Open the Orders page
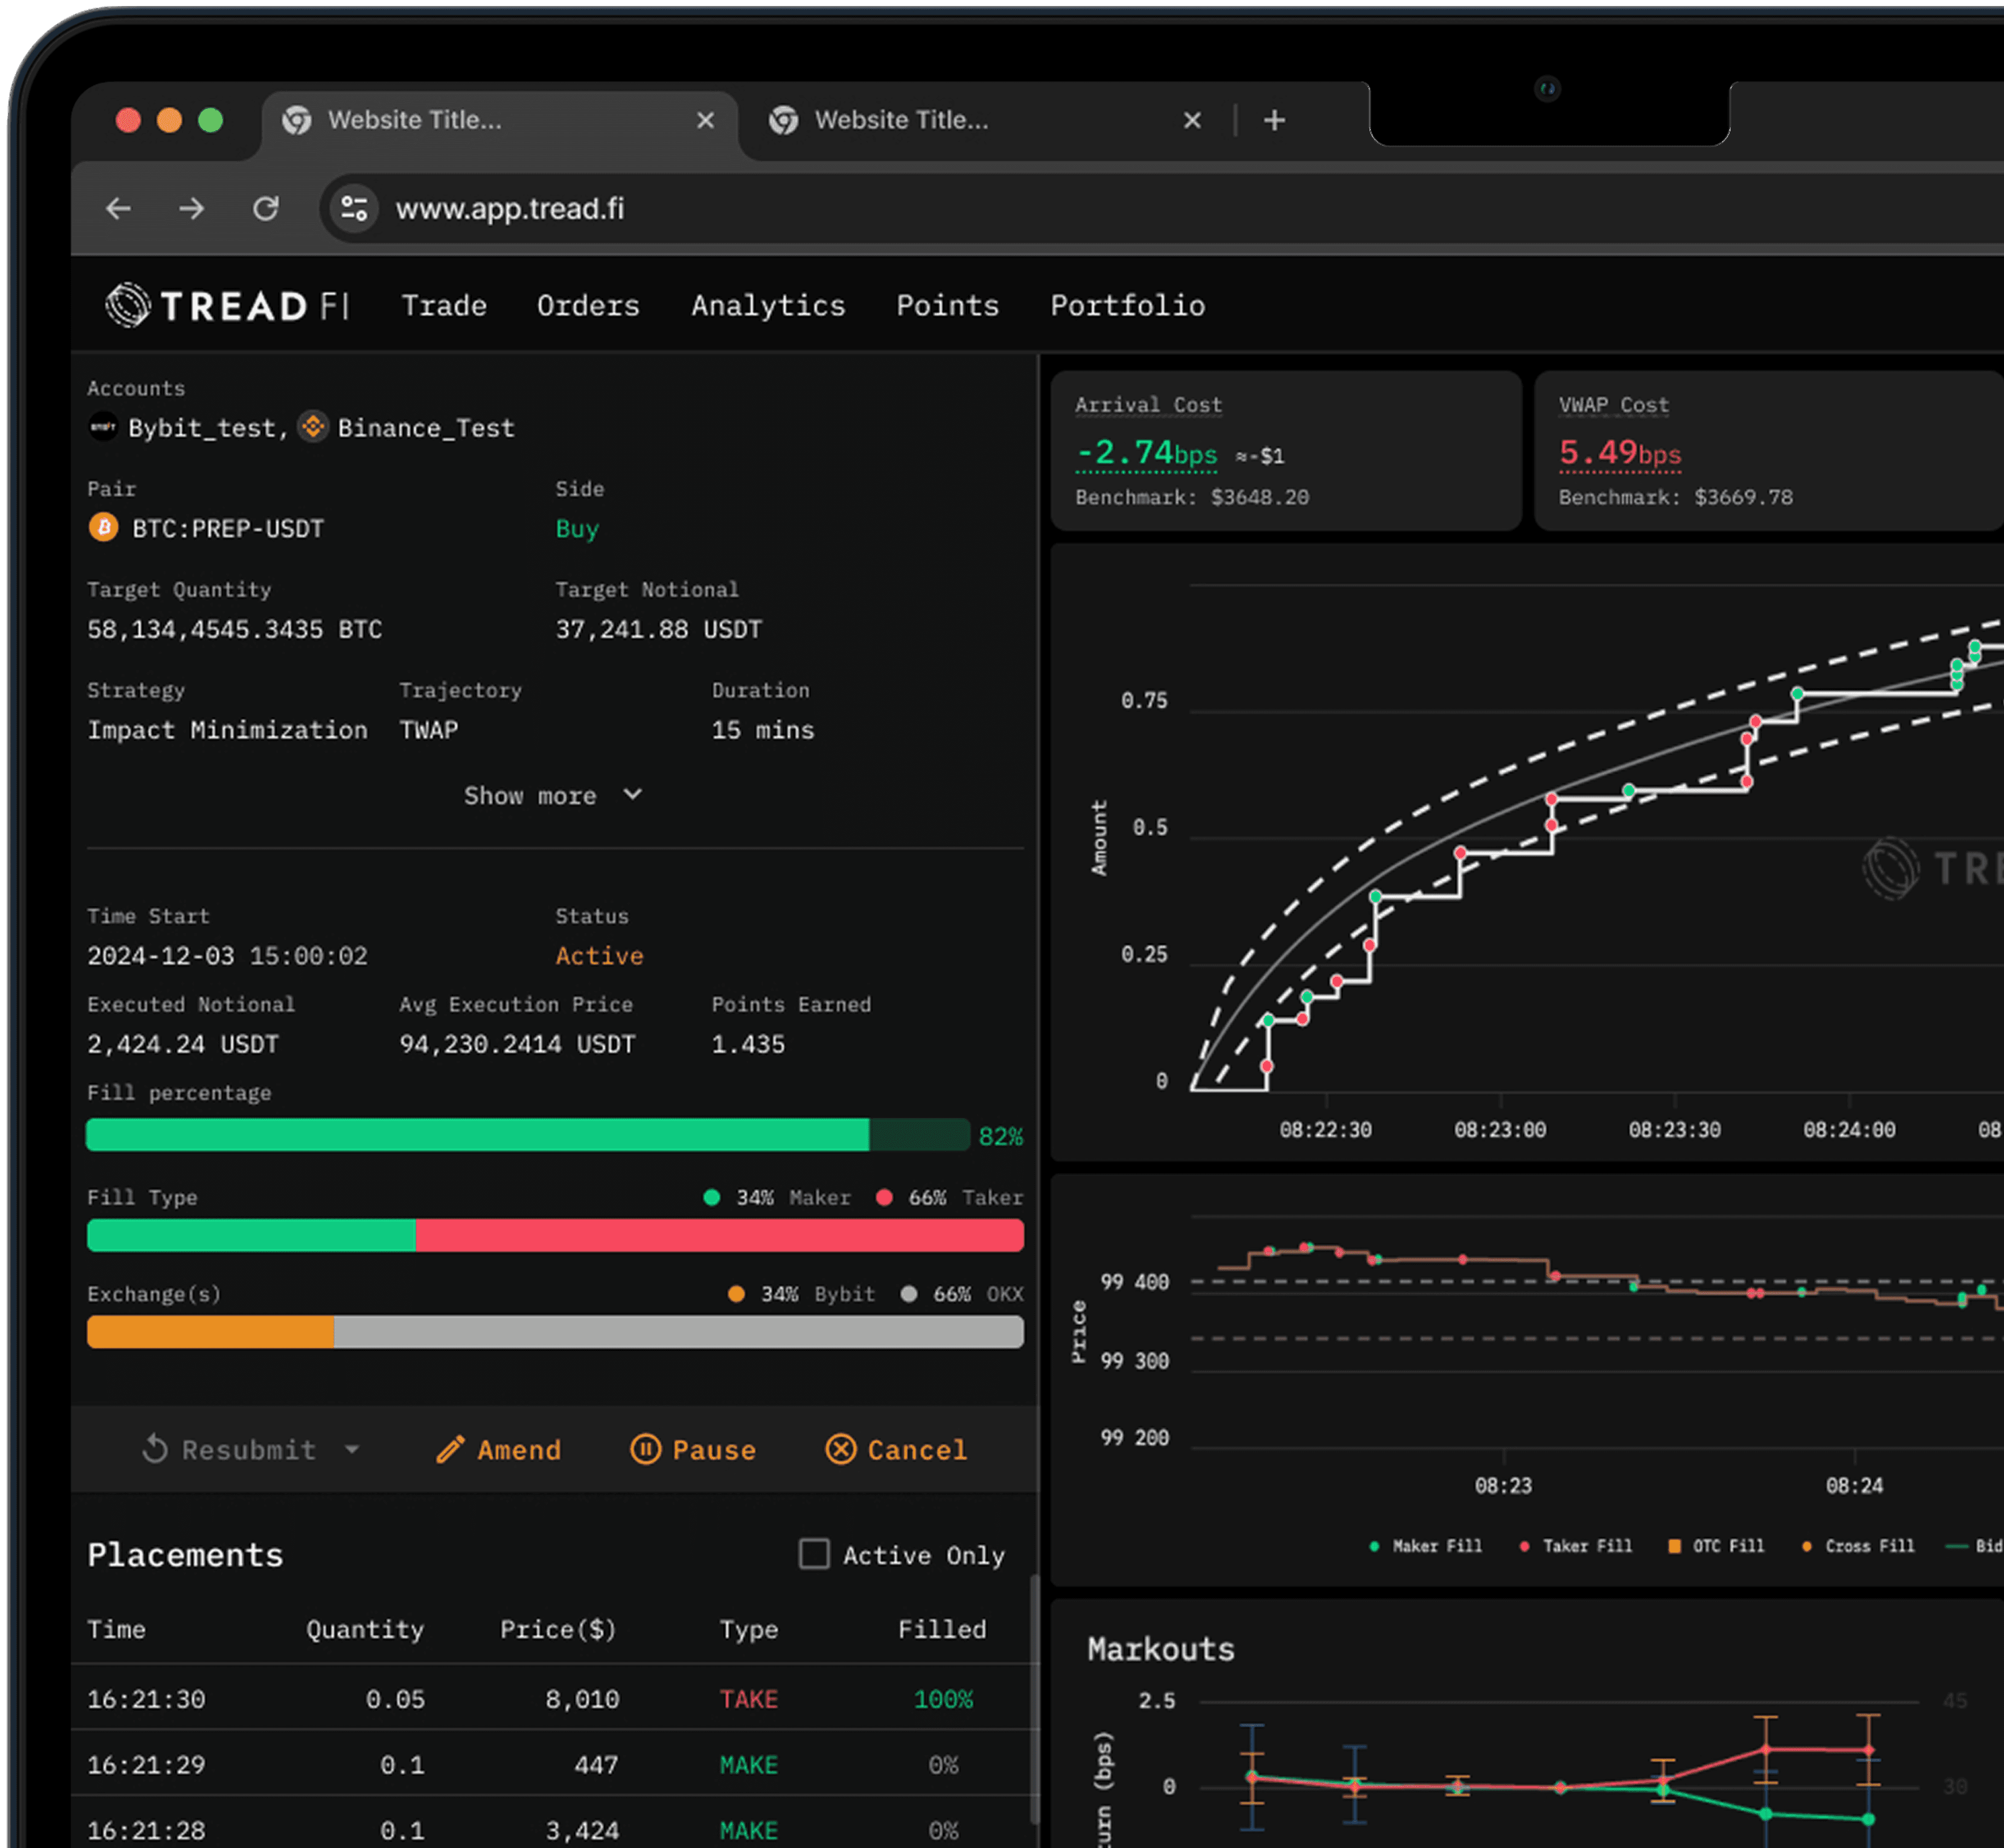This screenshot has height=1848, width=2004. [588, 306]
